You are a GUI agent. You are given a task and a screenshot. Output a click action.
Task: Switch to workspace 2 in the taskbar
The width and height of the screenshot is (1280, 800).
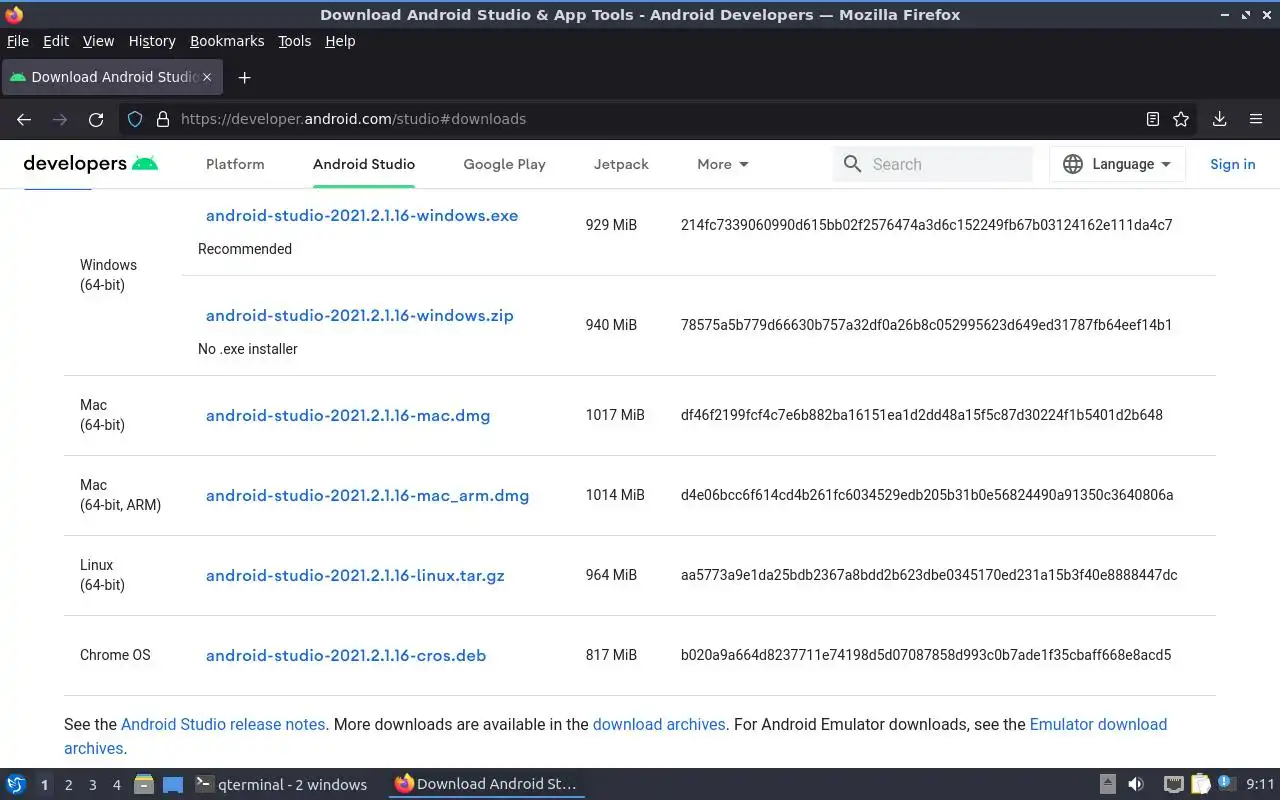tap(68, 785)
